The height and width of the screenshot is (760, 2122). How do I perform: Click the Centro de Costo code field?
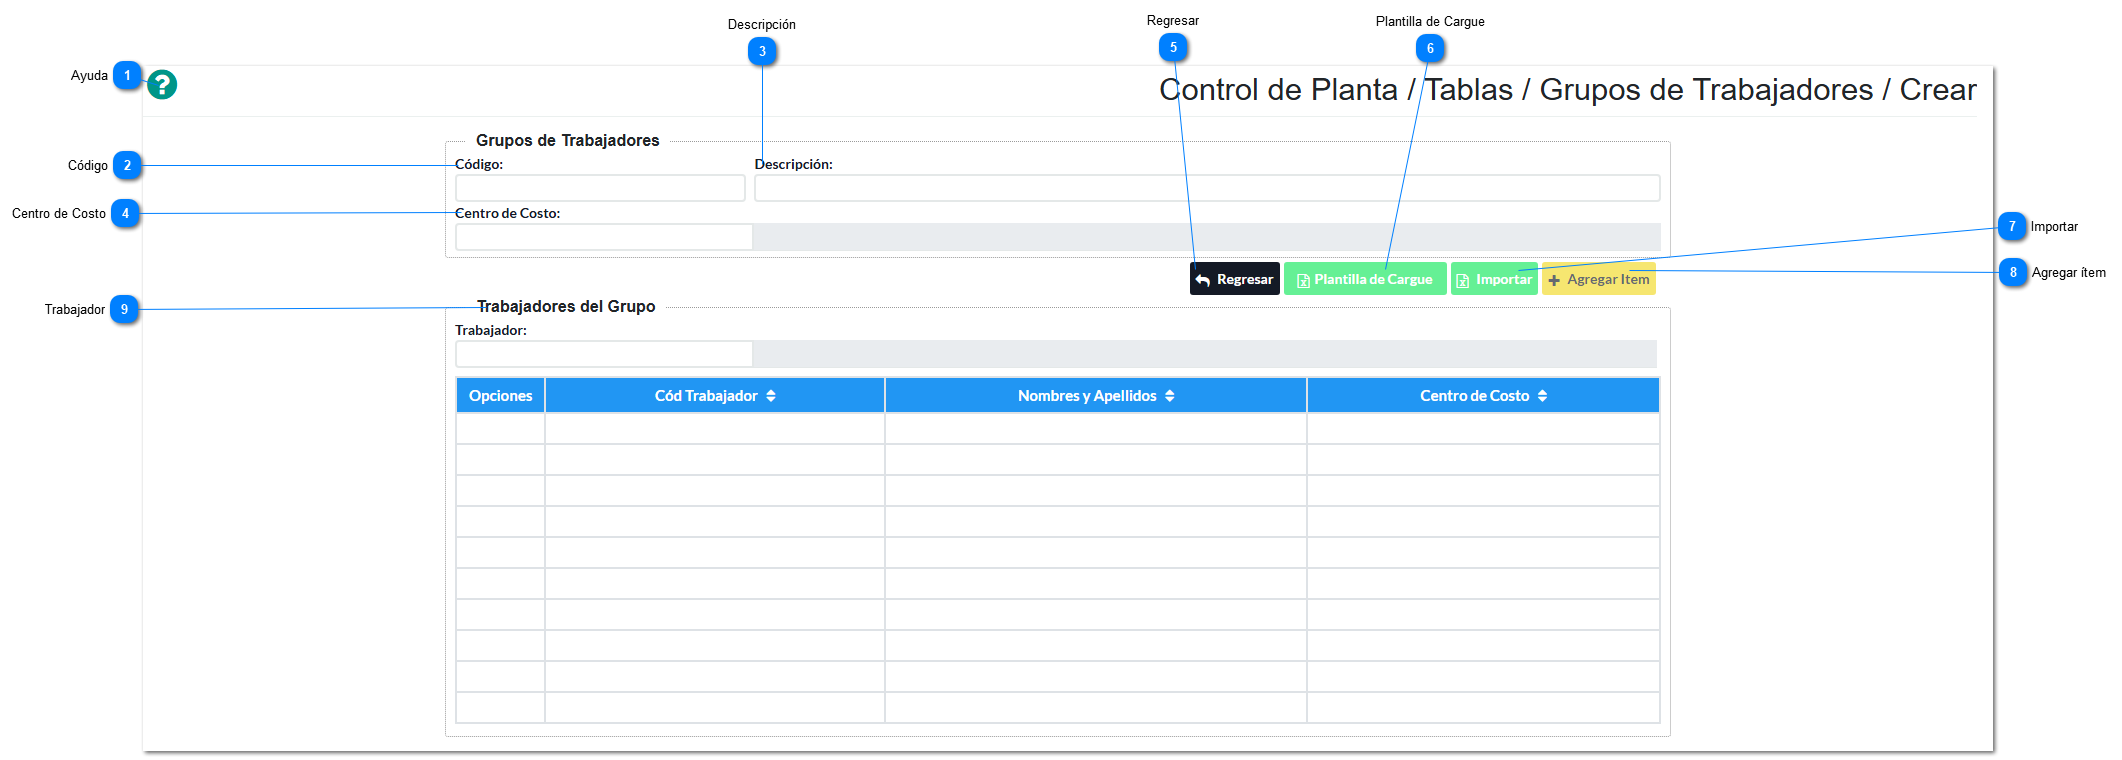[604, 237]
